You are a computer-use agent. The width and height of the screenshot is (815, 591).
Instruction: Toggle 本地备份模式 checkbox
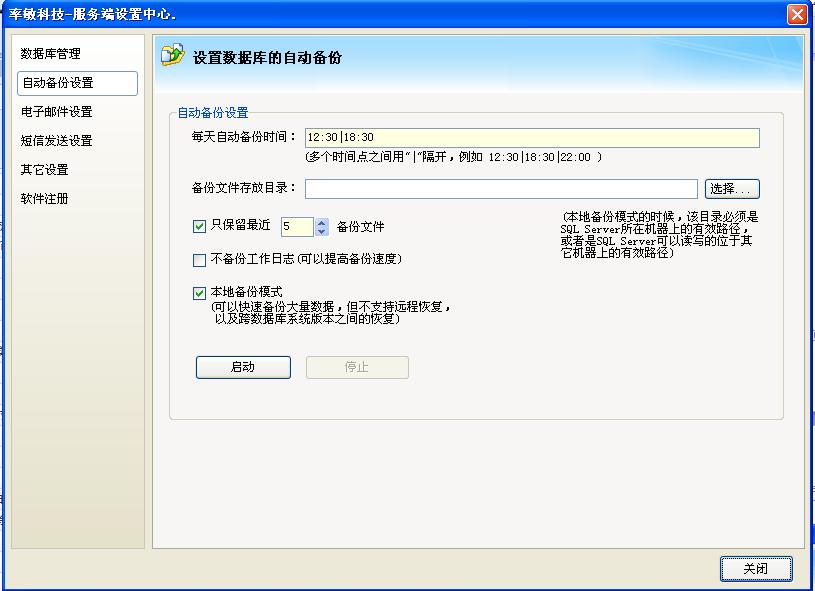(199, 293)
